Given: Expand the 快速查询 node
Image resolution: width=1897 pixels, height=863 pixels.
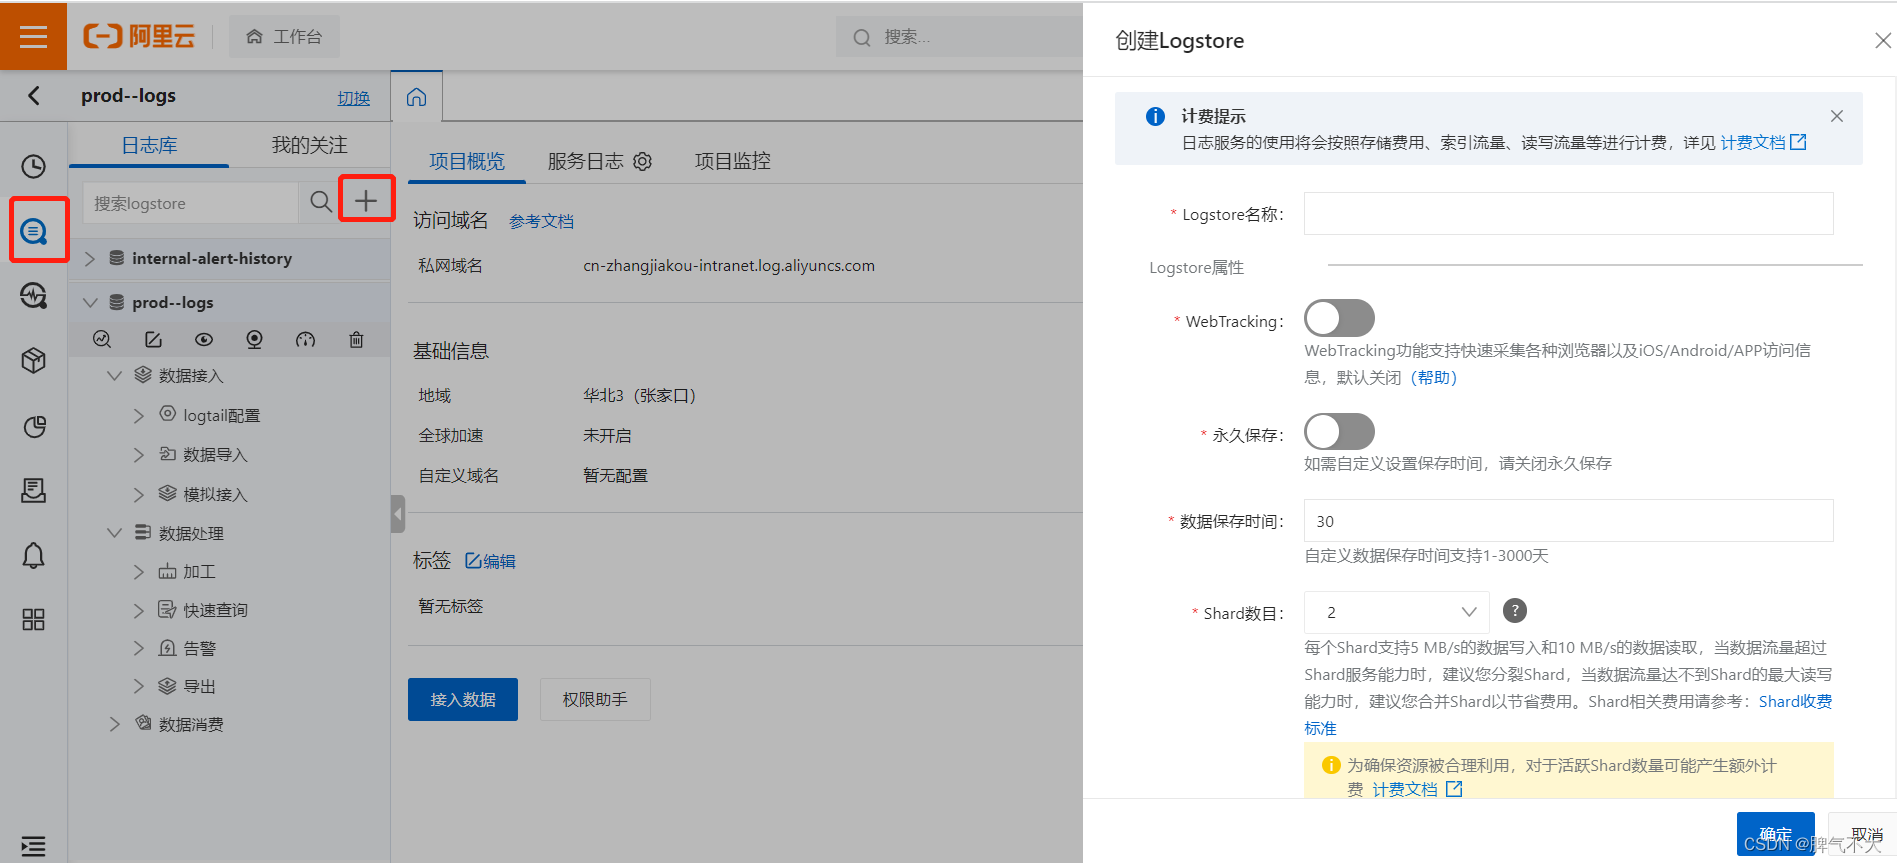Looking at the screenshot, I should pos(139,609).
